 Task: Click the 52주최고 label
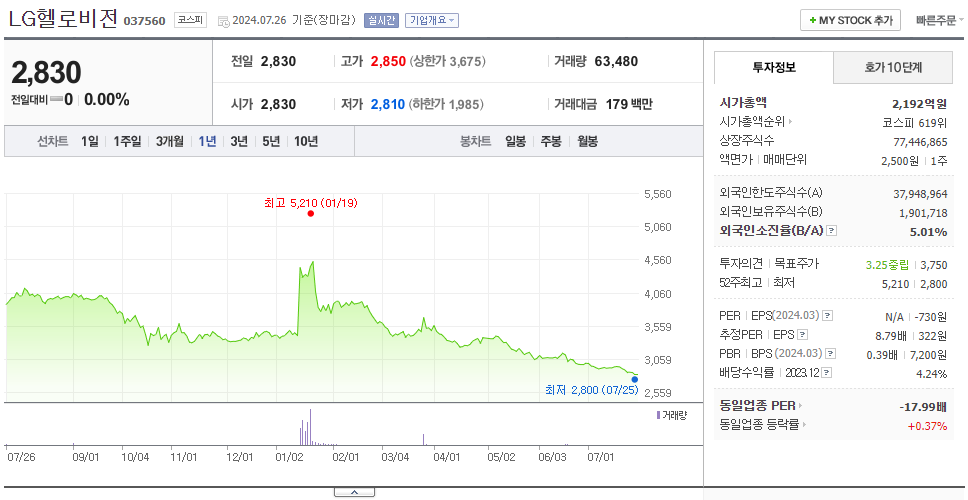point(741,283)
